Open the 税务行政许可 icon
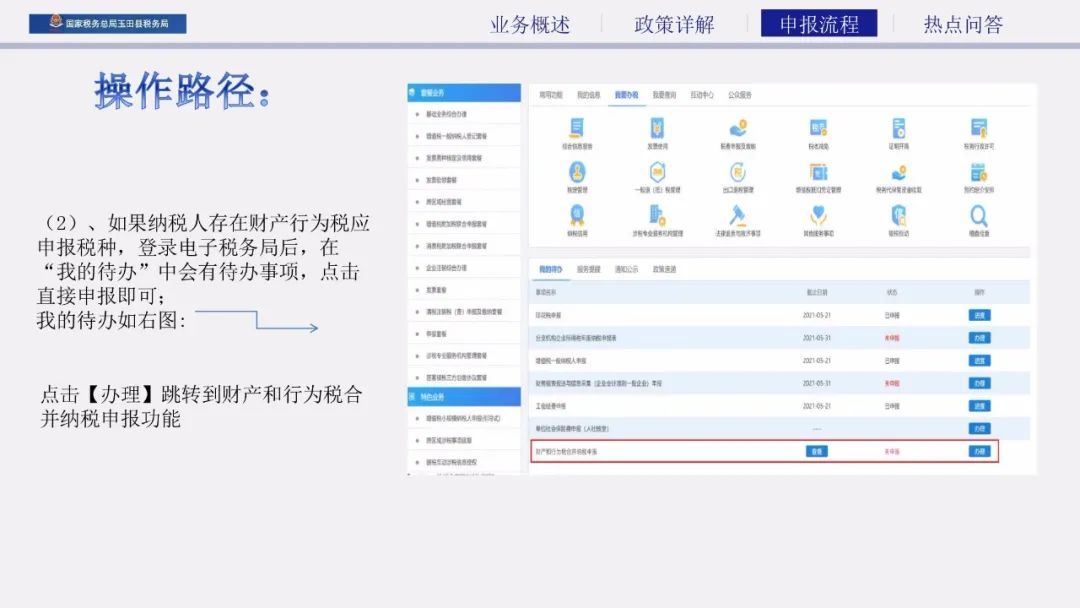 (x=979, y=129)
